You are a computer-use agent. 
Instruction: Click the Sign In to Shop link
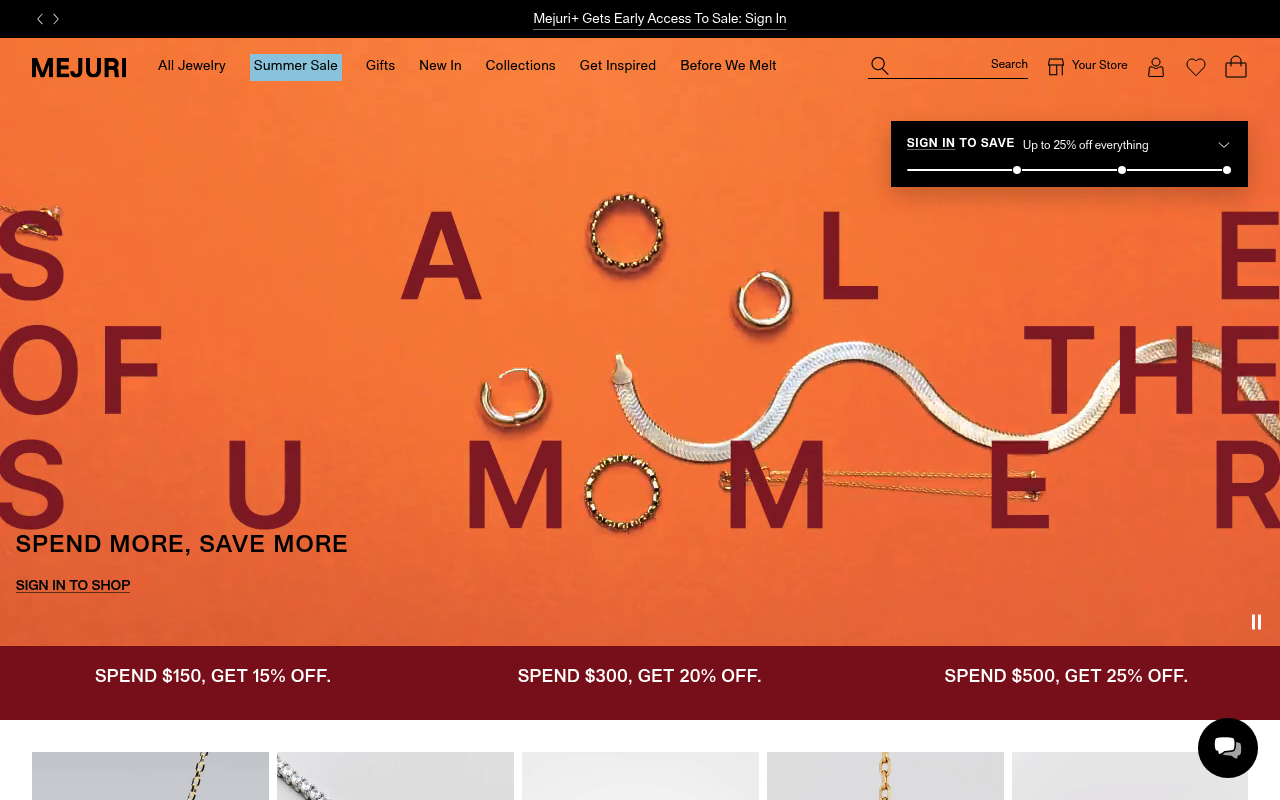click(73, 586)
